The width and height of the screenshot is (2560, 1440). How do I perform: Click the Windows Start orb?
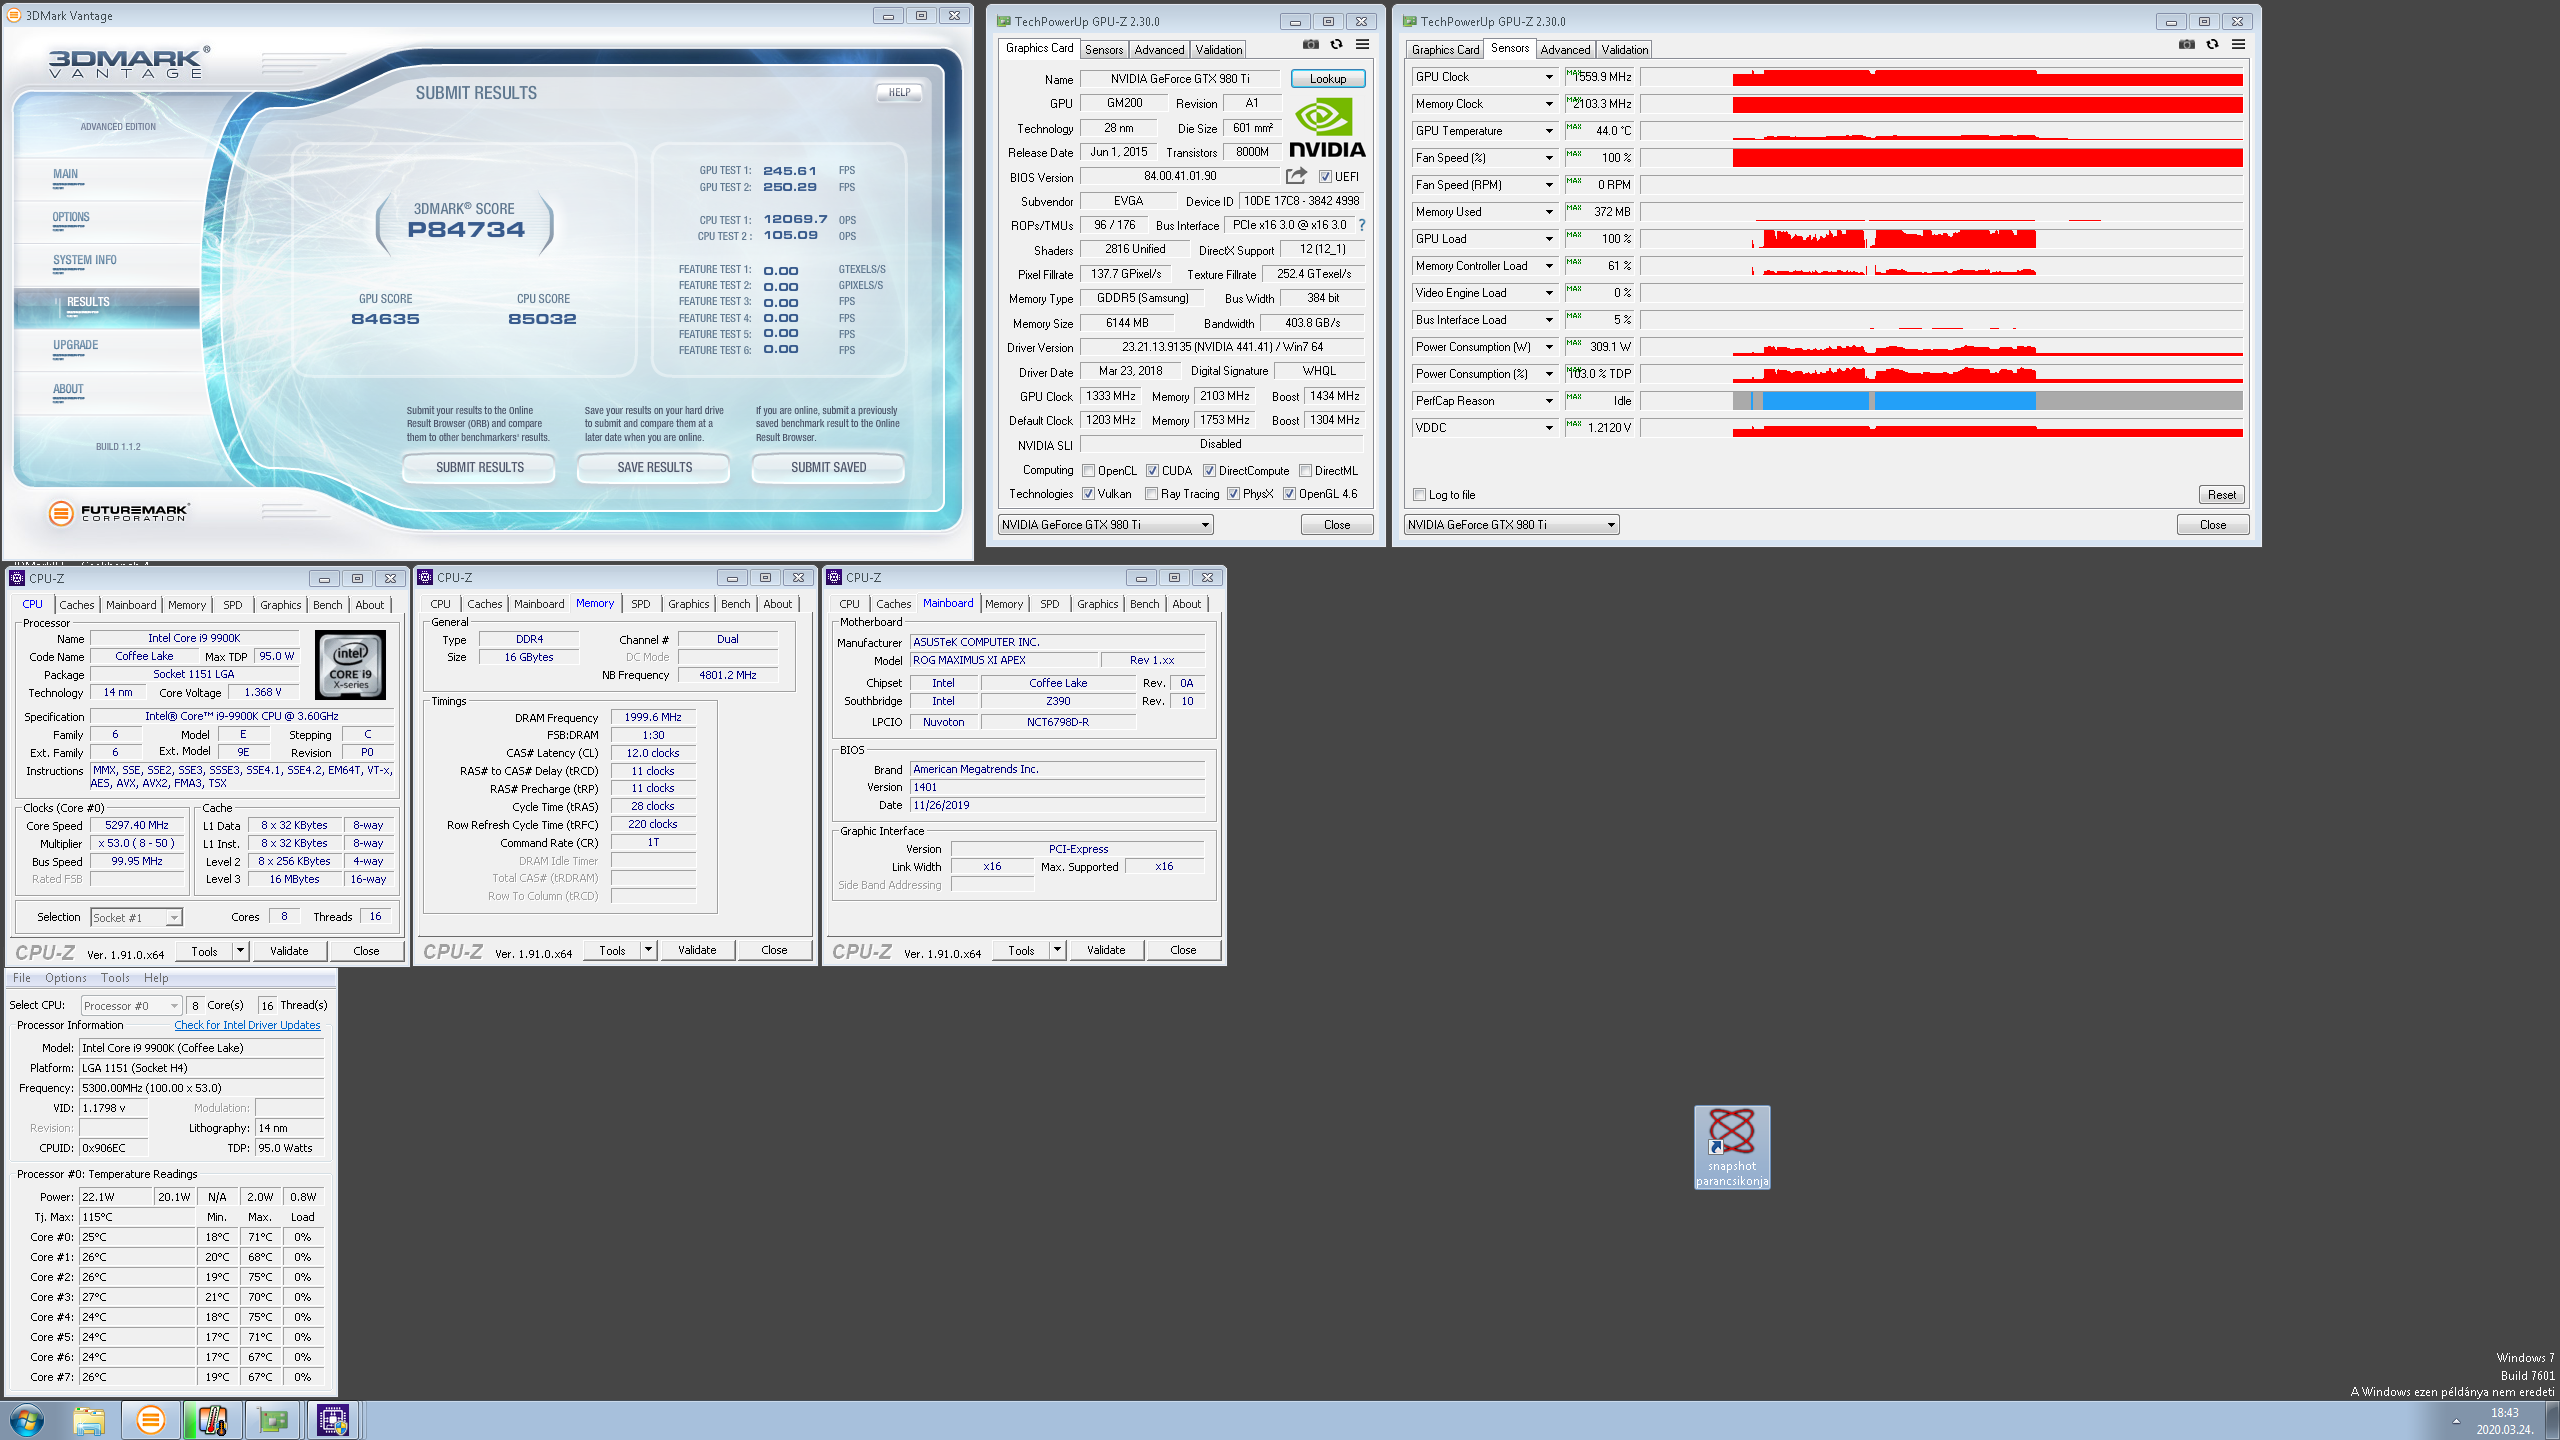tap(27, 1420)
